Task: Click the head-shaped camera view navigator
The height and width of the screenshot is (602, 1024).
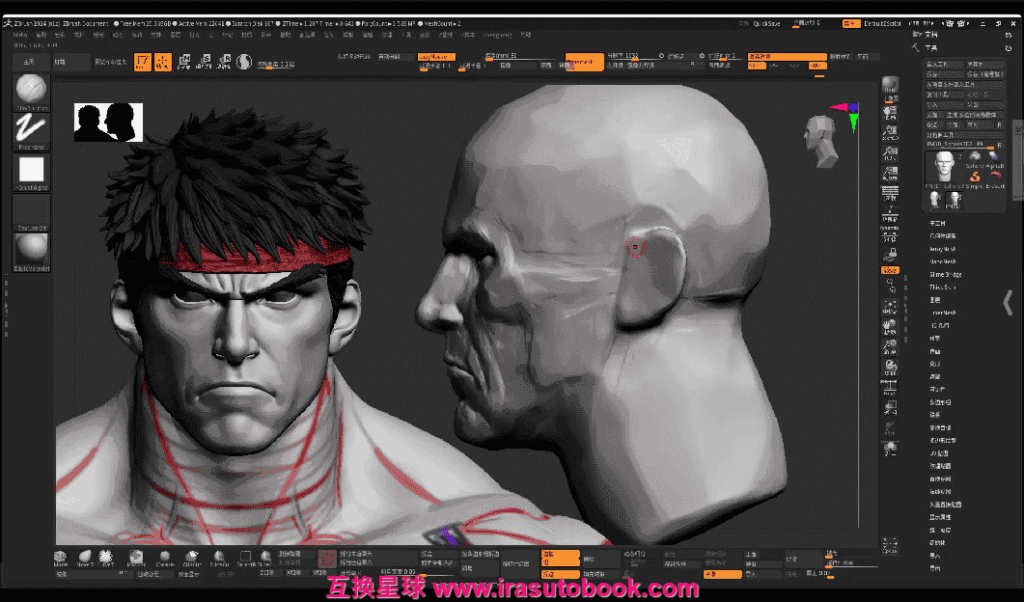Action: [x=822, y=140]
